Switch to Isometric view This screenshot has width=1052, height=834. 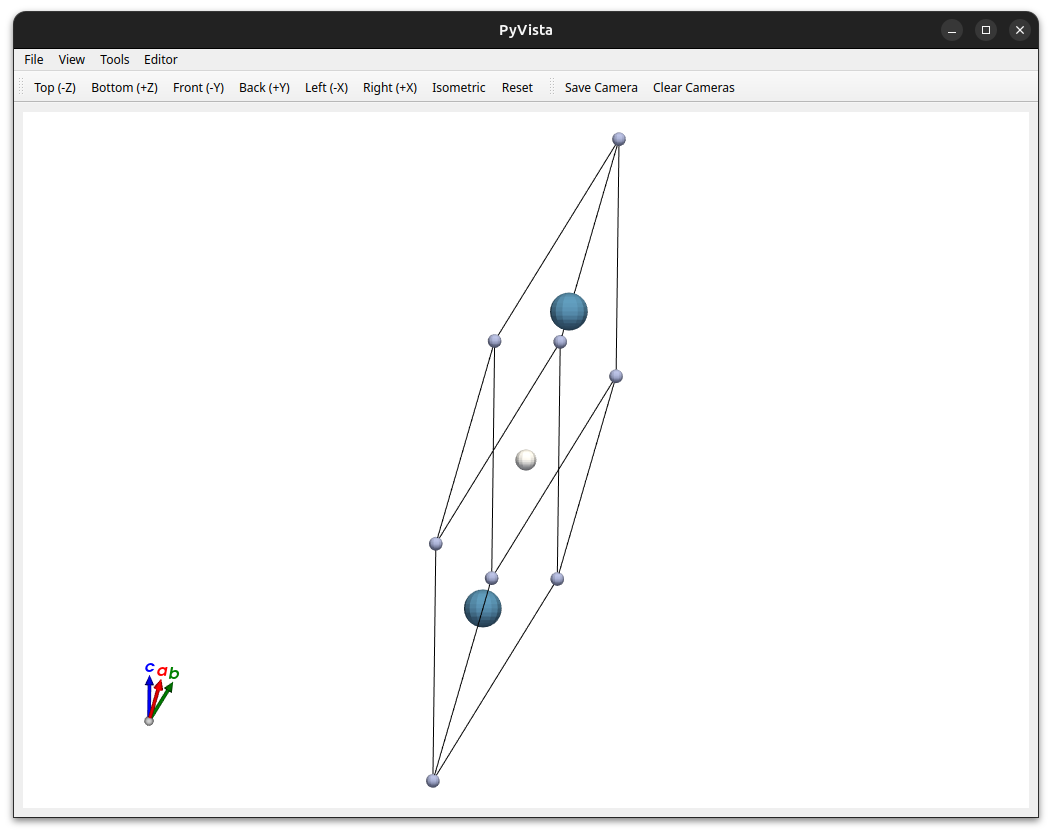[458, 88]
